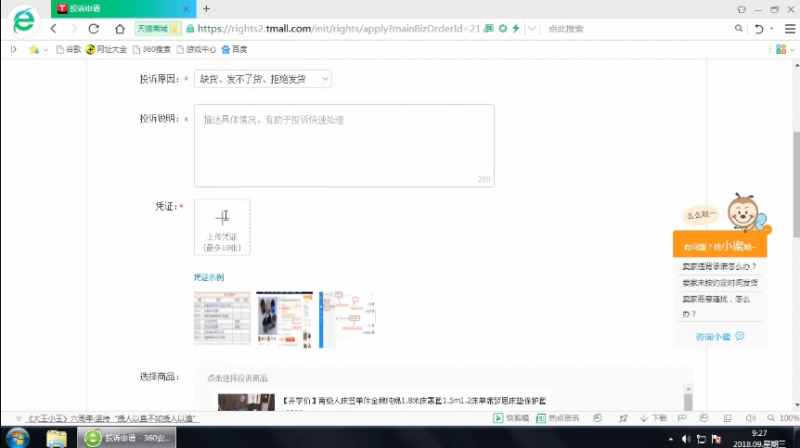Click the URL address field
The width and height of the screenshot is (800, 448).
[338, 29]
